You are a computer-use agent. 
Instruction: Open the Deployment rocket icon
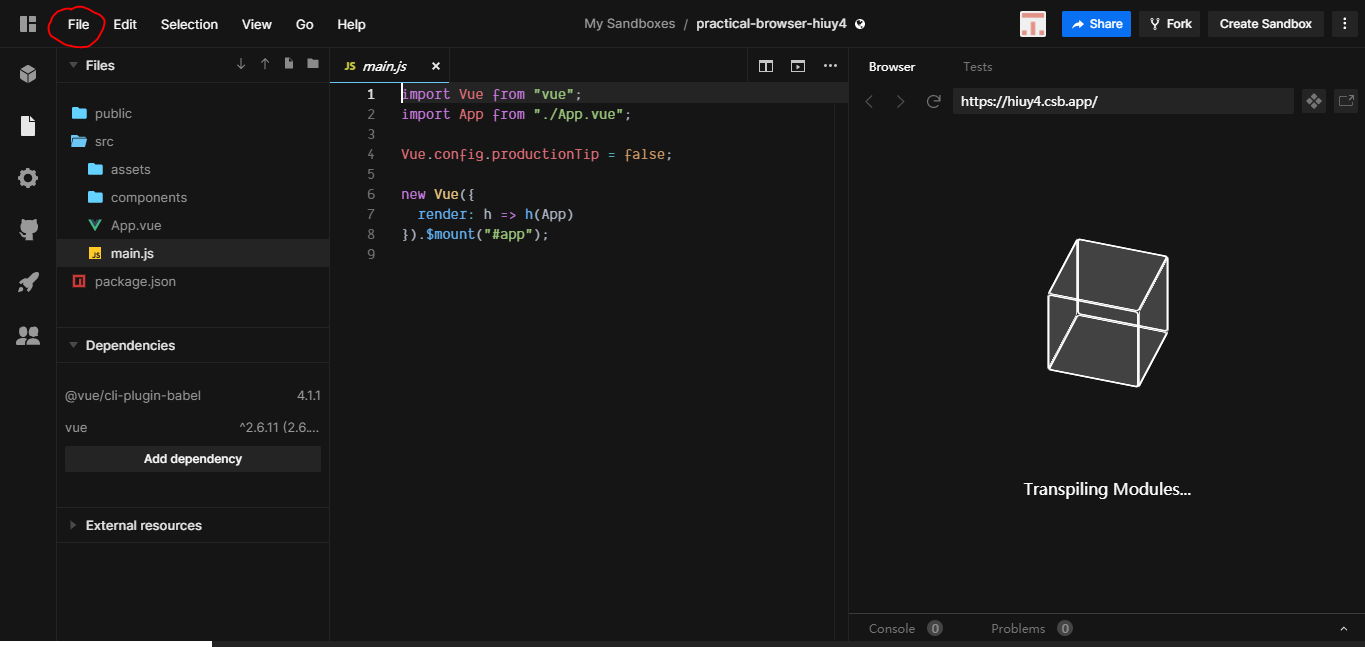pos(28,283)
